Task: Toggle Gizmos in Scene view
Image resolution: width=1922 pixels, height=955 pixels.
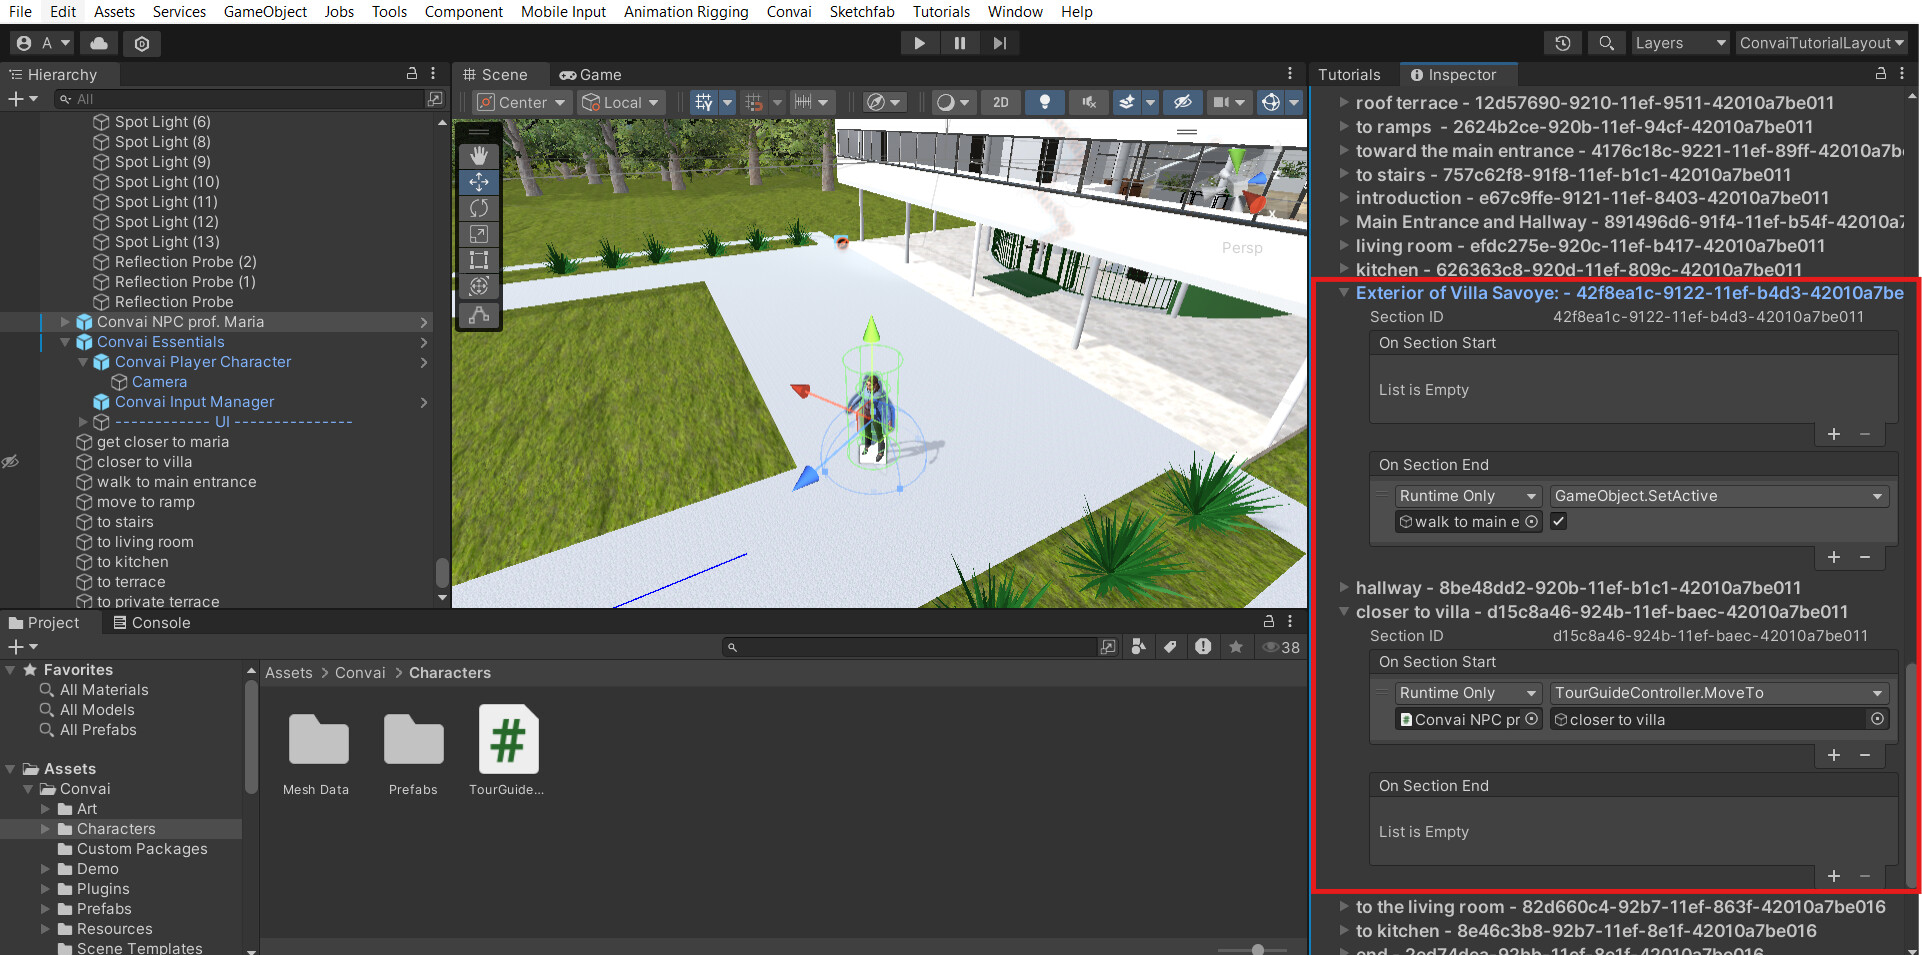Action: click(1270, 102)
